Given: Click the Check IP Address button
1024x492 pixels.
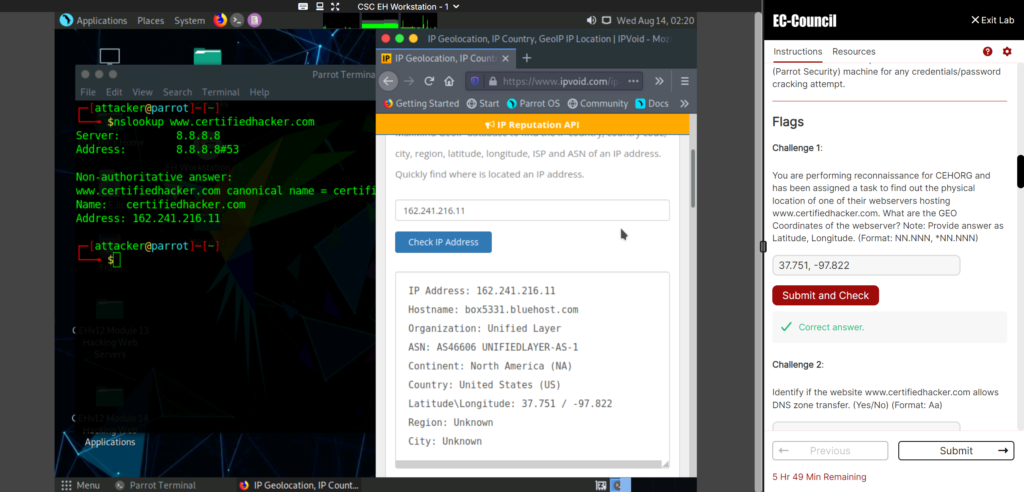Looking at the screenshot, I should (x=443, y=242).
